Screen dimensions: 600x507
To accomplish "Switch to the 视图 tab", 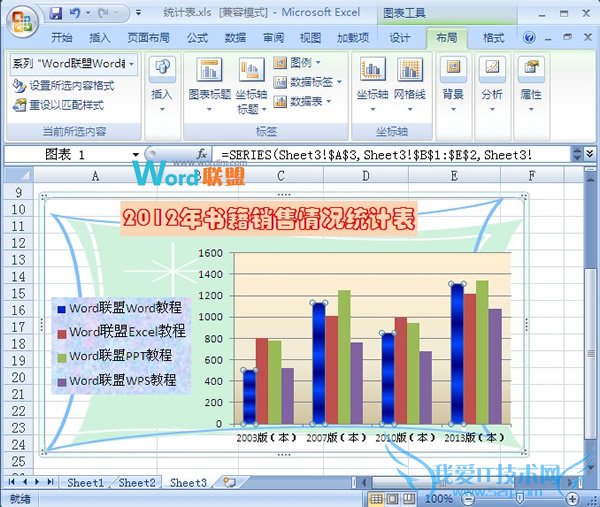I will pyautogui.click(x=310, y=37).
